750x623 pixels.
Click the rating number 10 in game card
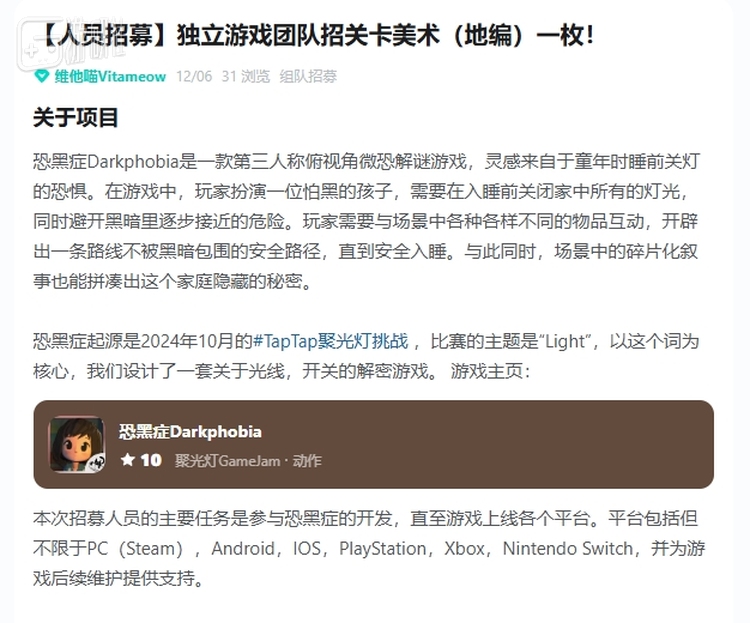click(x=150, y=460)
